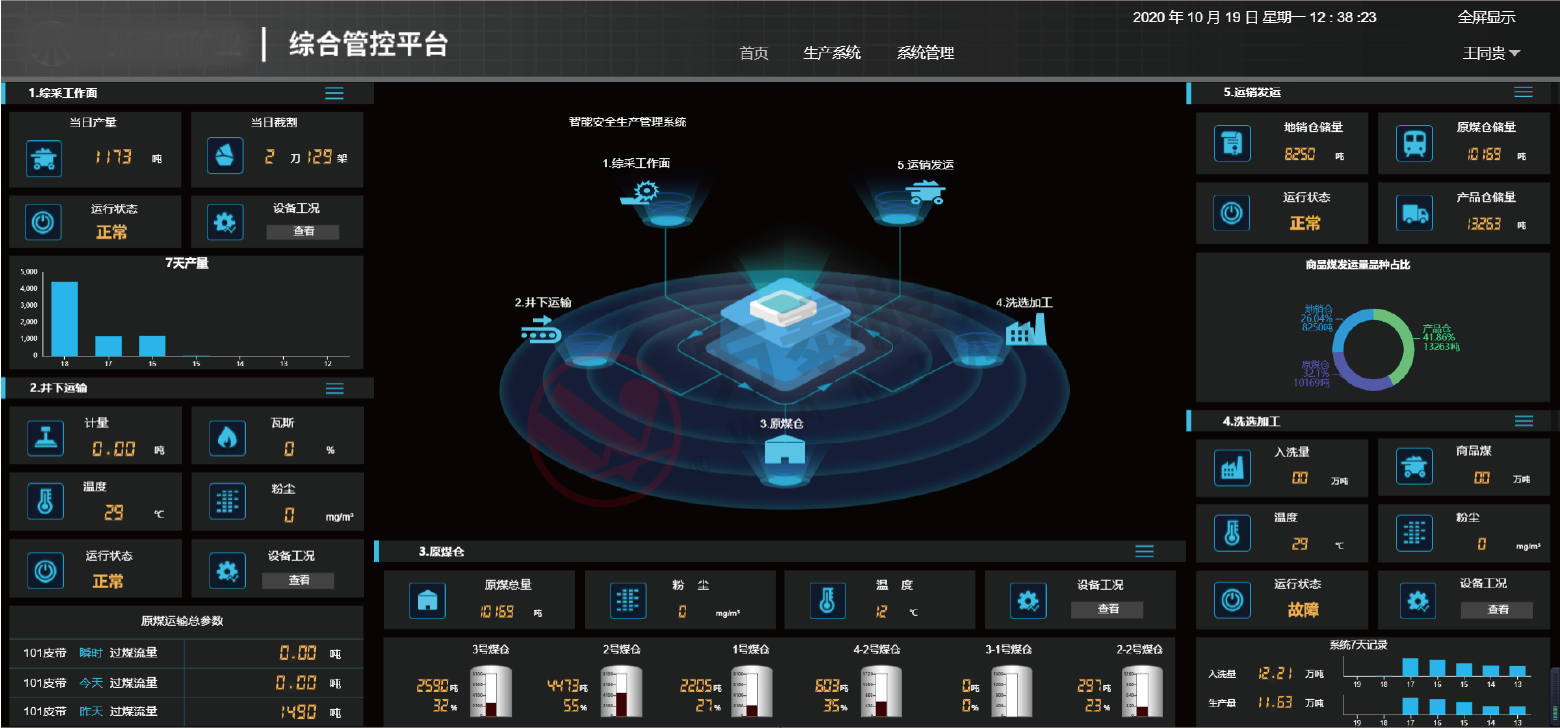Image resolution: width=1560 pixels, height=728 pixels.
Task: Expand the 原煤仓 panel hamburger menu
Action: [x=1144, y=551]
